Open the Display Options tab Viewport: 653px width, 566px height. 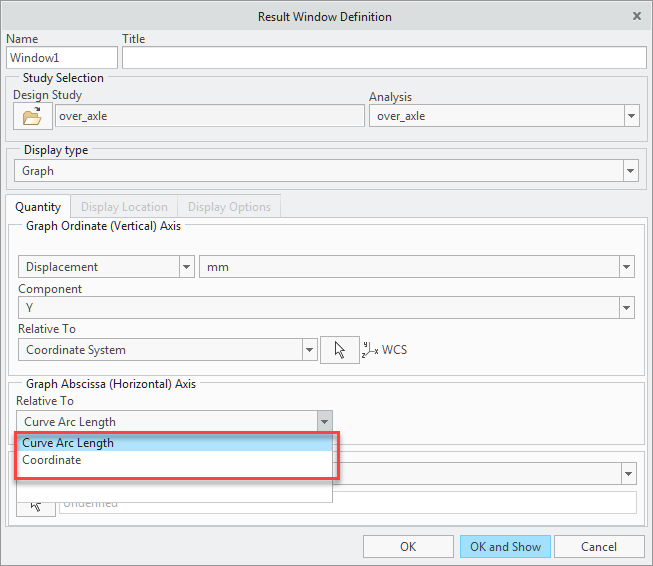(x=229, y=207)
